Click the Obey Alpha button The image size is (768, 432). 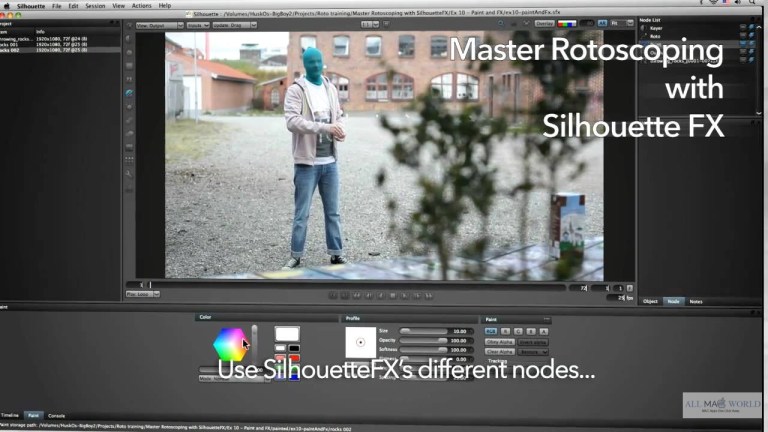pyautogui.click(x=500, y=342)
